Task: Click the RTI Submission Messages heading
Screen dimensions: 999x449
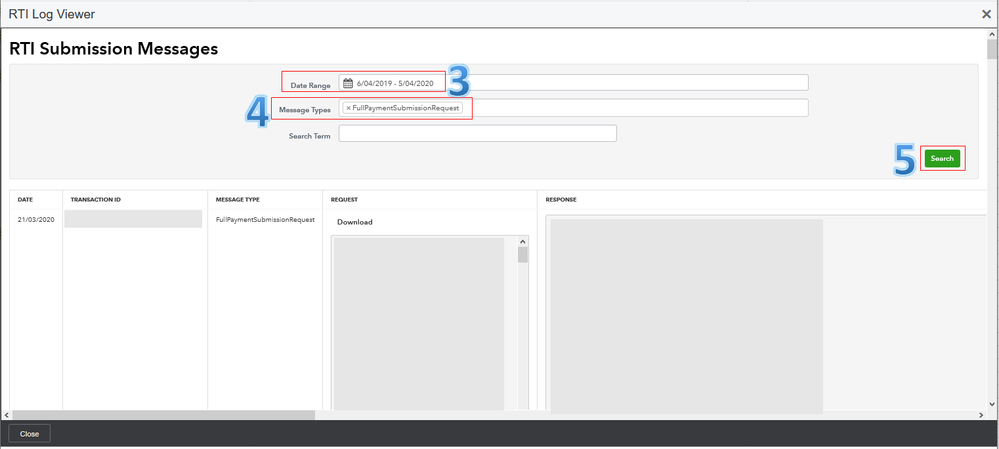Action: coord(113,48)
